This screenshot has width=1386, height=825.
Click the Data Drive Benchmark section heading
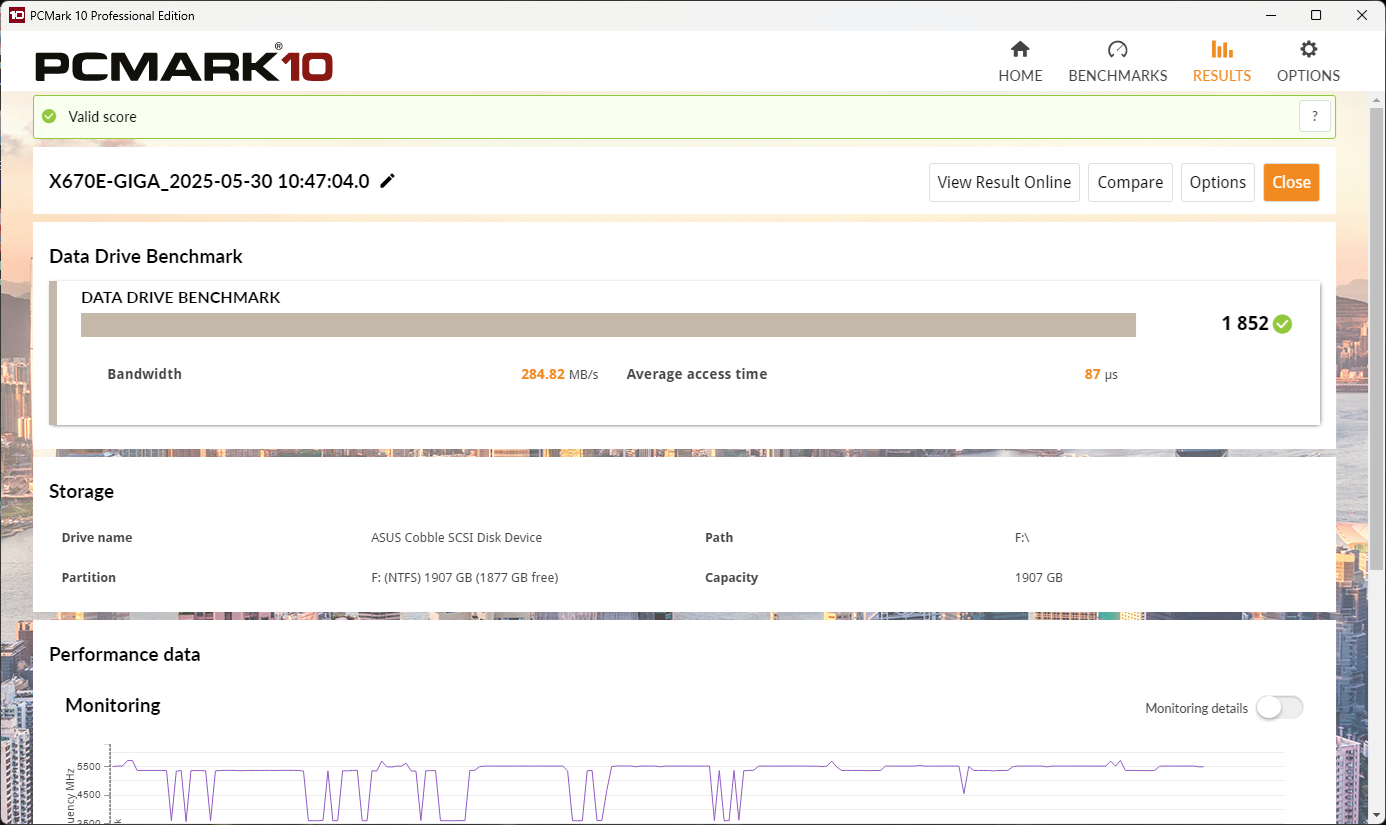[146, 256]
